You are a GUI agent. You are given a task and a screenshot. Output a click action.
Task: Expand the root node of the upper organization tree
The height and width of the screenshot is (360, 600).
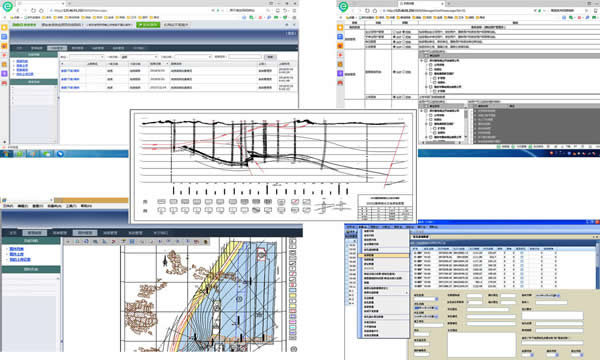pos(422,60)
